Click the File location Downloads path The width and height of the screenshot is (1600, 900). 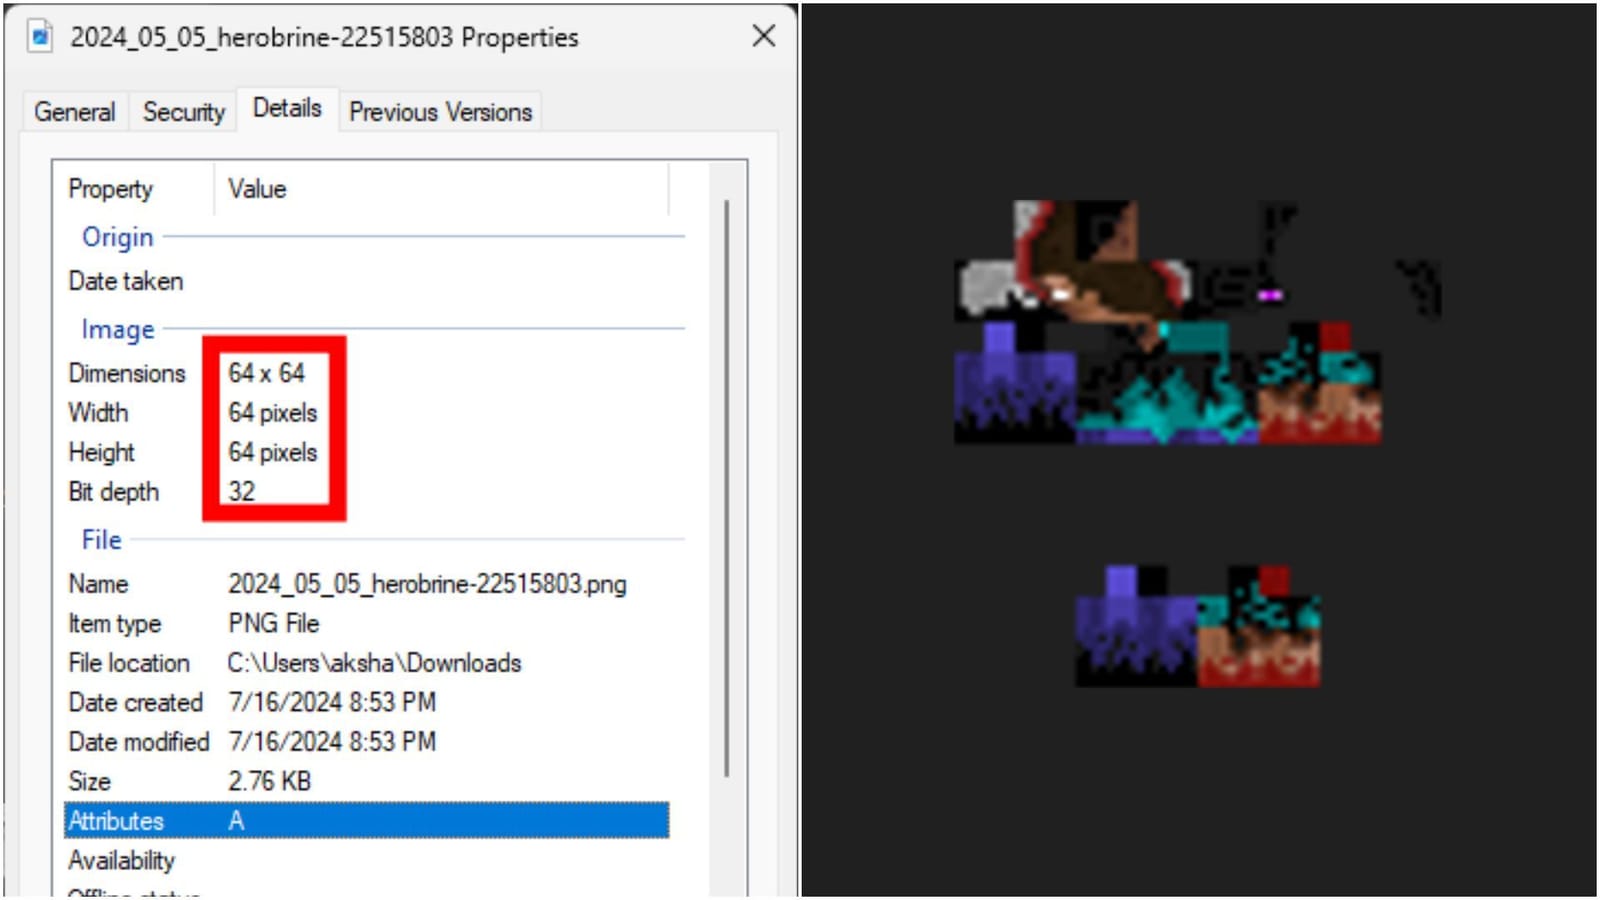point(373,662)
